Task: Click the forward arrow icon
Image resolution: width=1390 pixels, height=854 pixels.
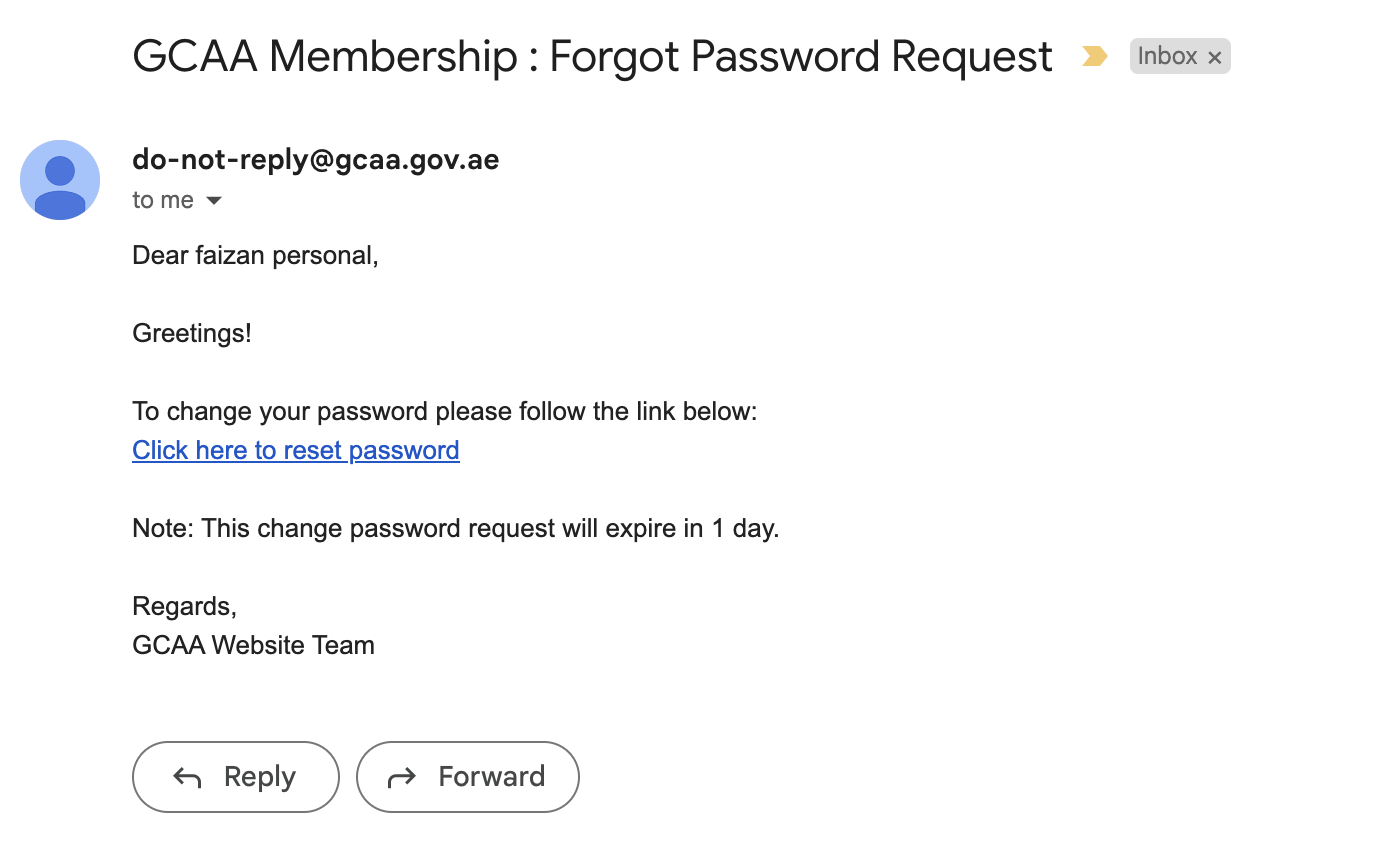Action: point(401,777)
